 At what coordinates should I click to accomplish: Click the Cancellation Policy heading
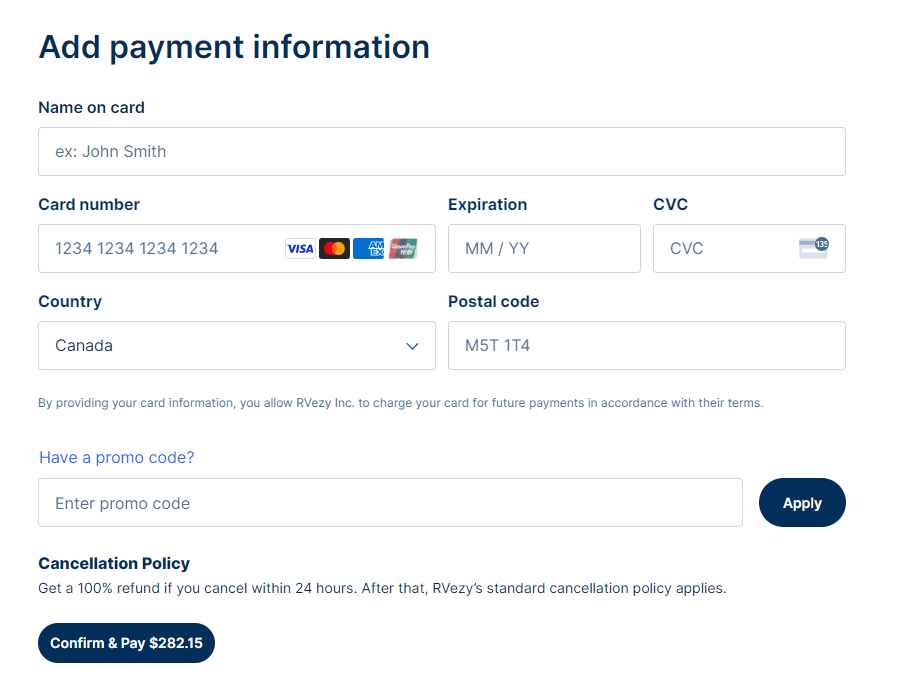click(x=114, y=563)
